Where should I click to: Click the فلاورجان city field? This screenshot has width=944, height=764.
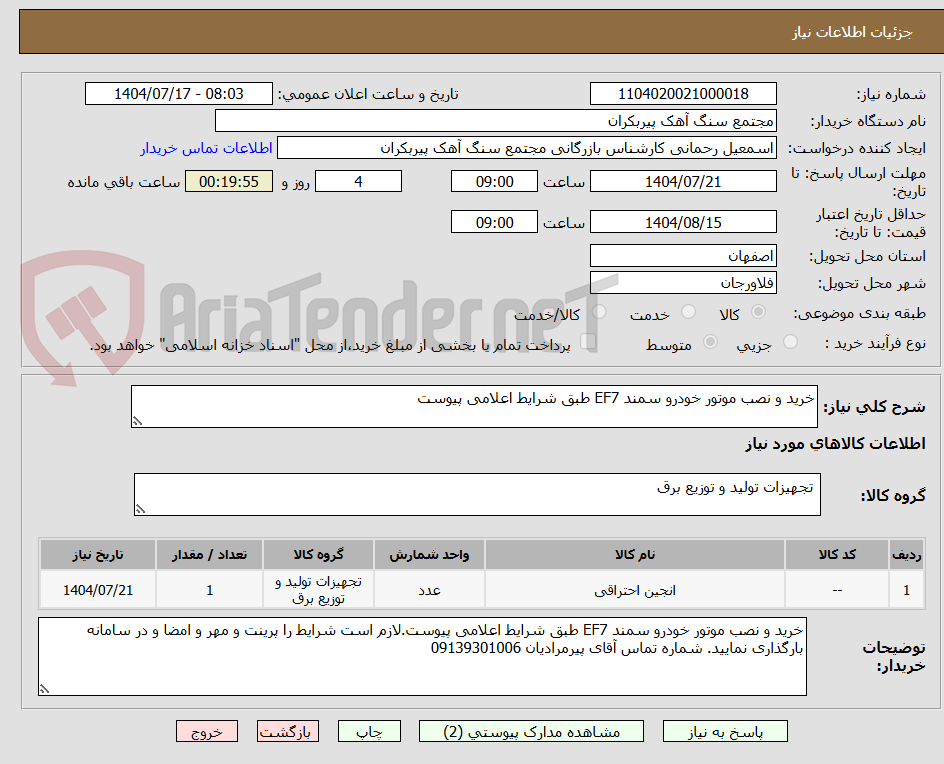pyautogui.click(x=683, y=283)
